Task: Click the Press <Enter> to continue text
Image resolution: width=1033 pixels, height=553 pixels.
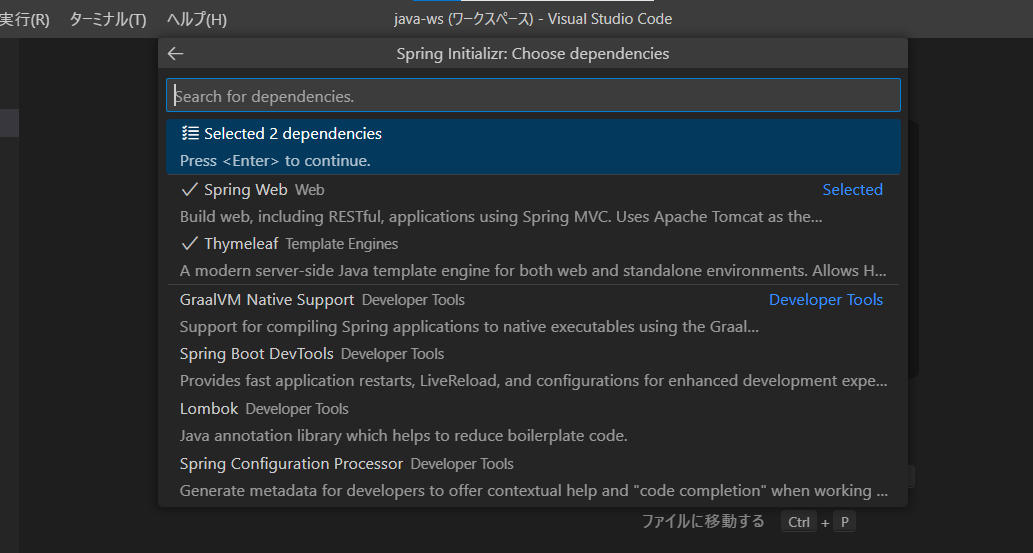Action: [x=275, y=161]
